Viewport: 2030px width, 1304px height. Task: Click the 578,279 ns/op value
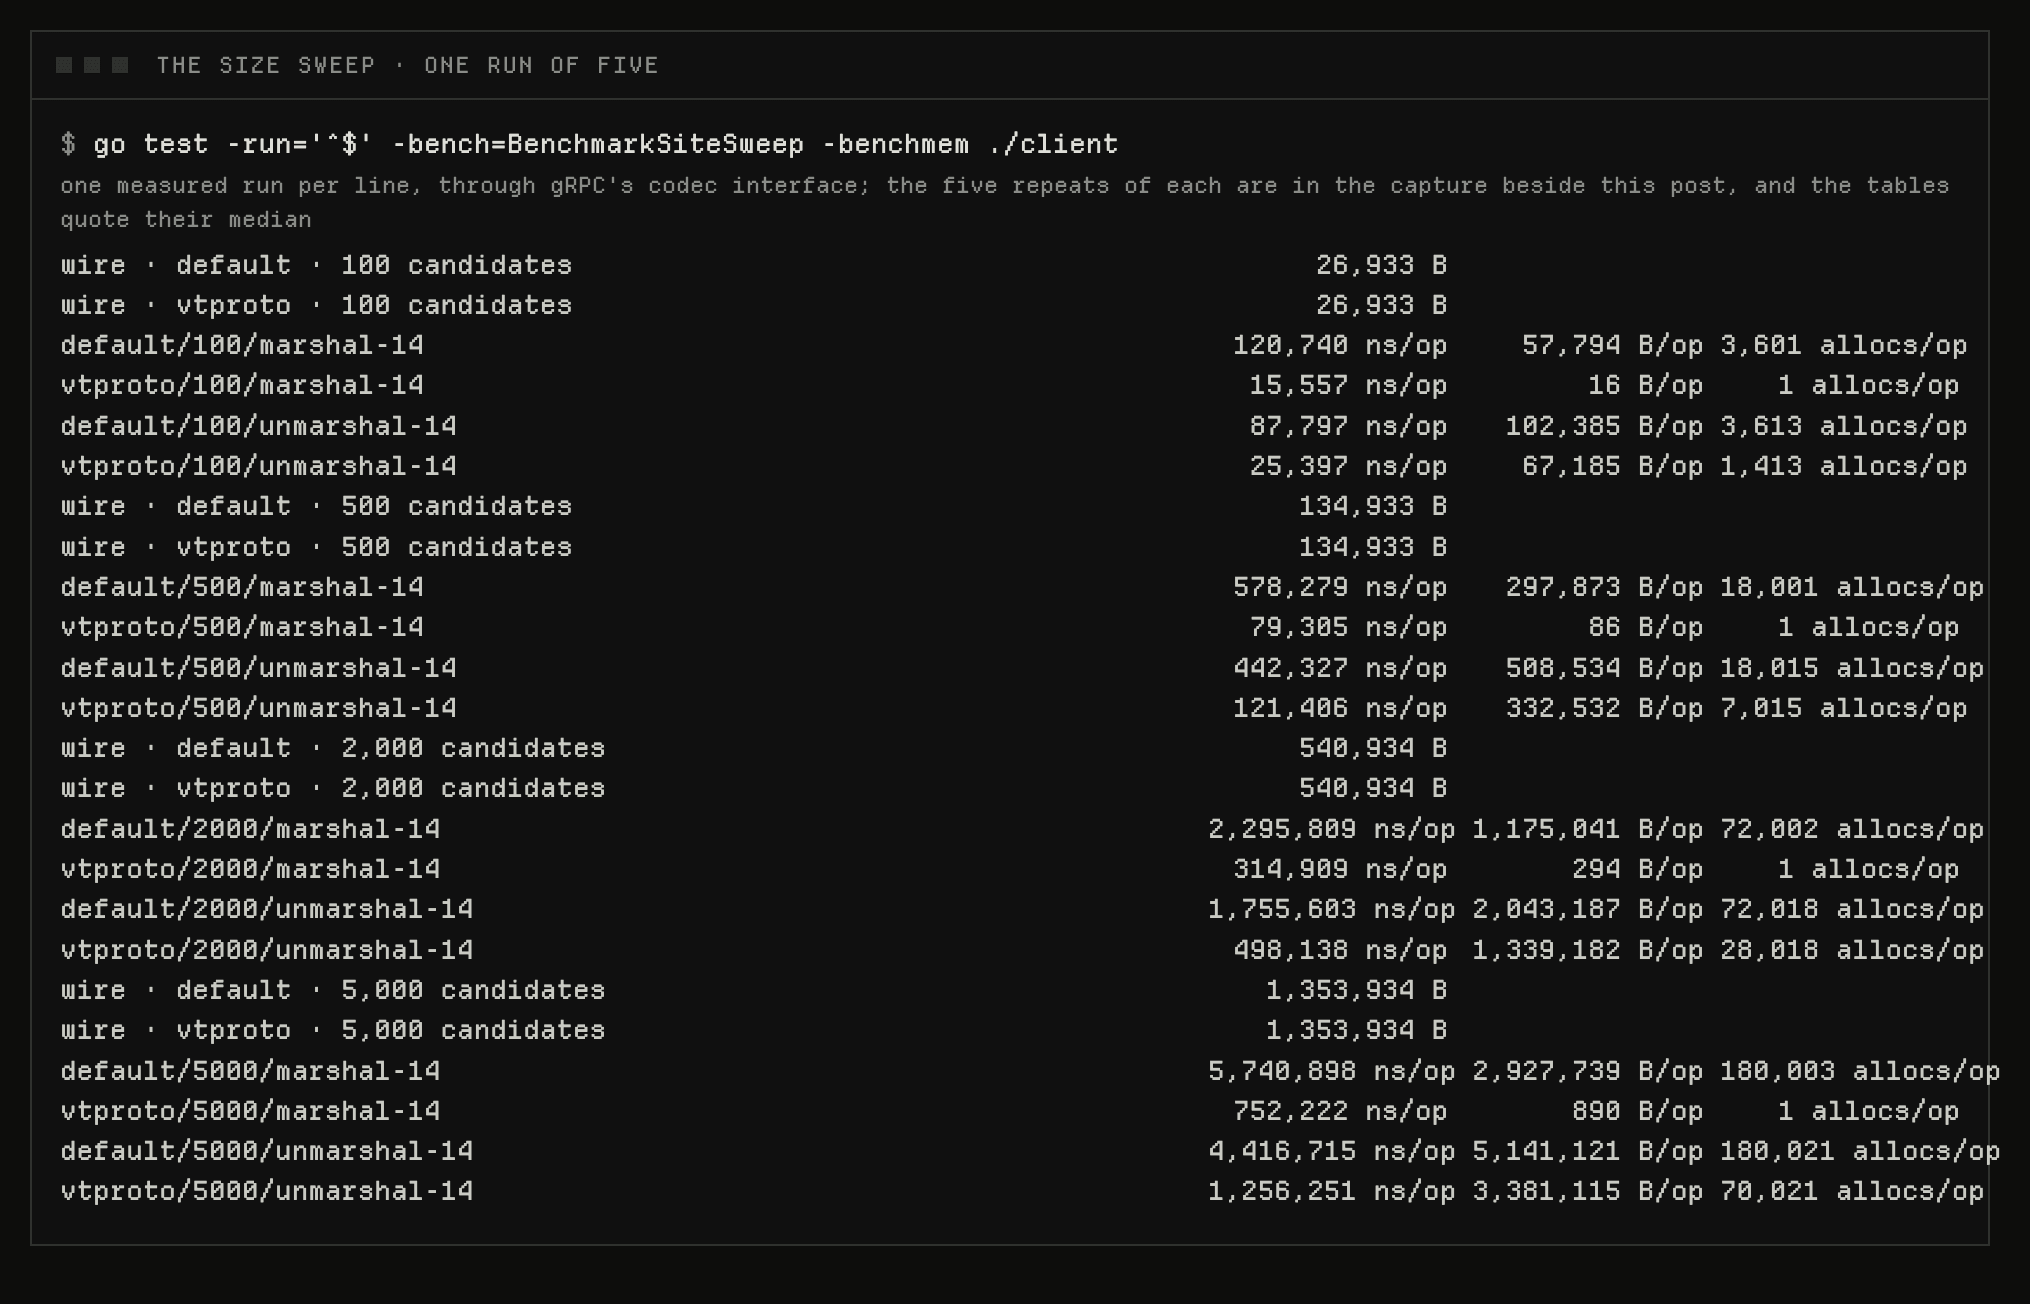(1340, 587)
